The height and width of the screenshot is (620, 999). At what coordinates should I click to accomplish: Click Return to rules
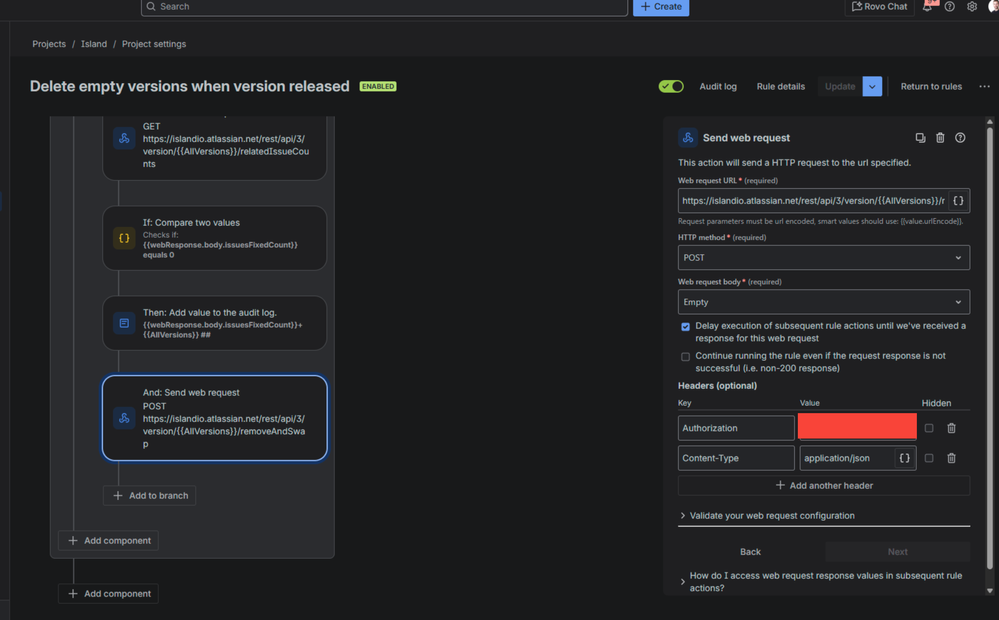pyautogui.click(x=931, y=87)
